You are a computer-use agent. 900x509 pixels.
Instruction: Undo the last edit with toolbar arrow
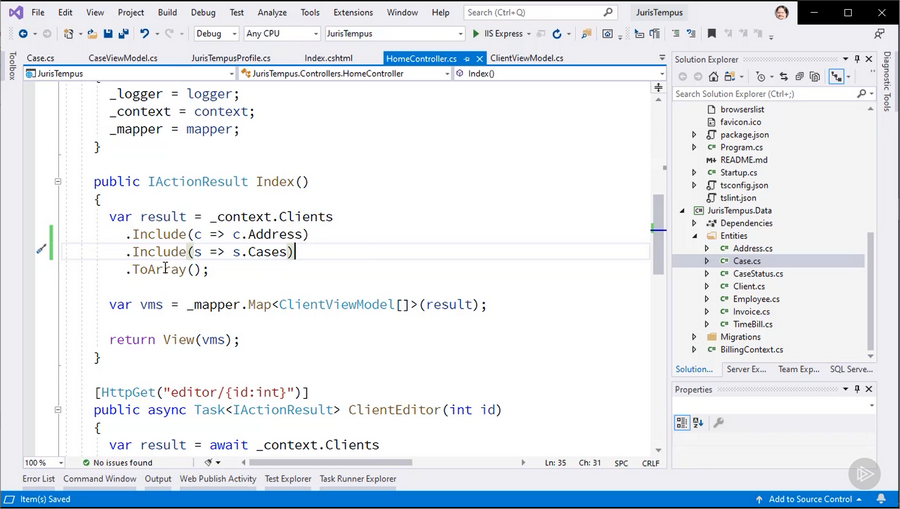(x=145, y=34)
